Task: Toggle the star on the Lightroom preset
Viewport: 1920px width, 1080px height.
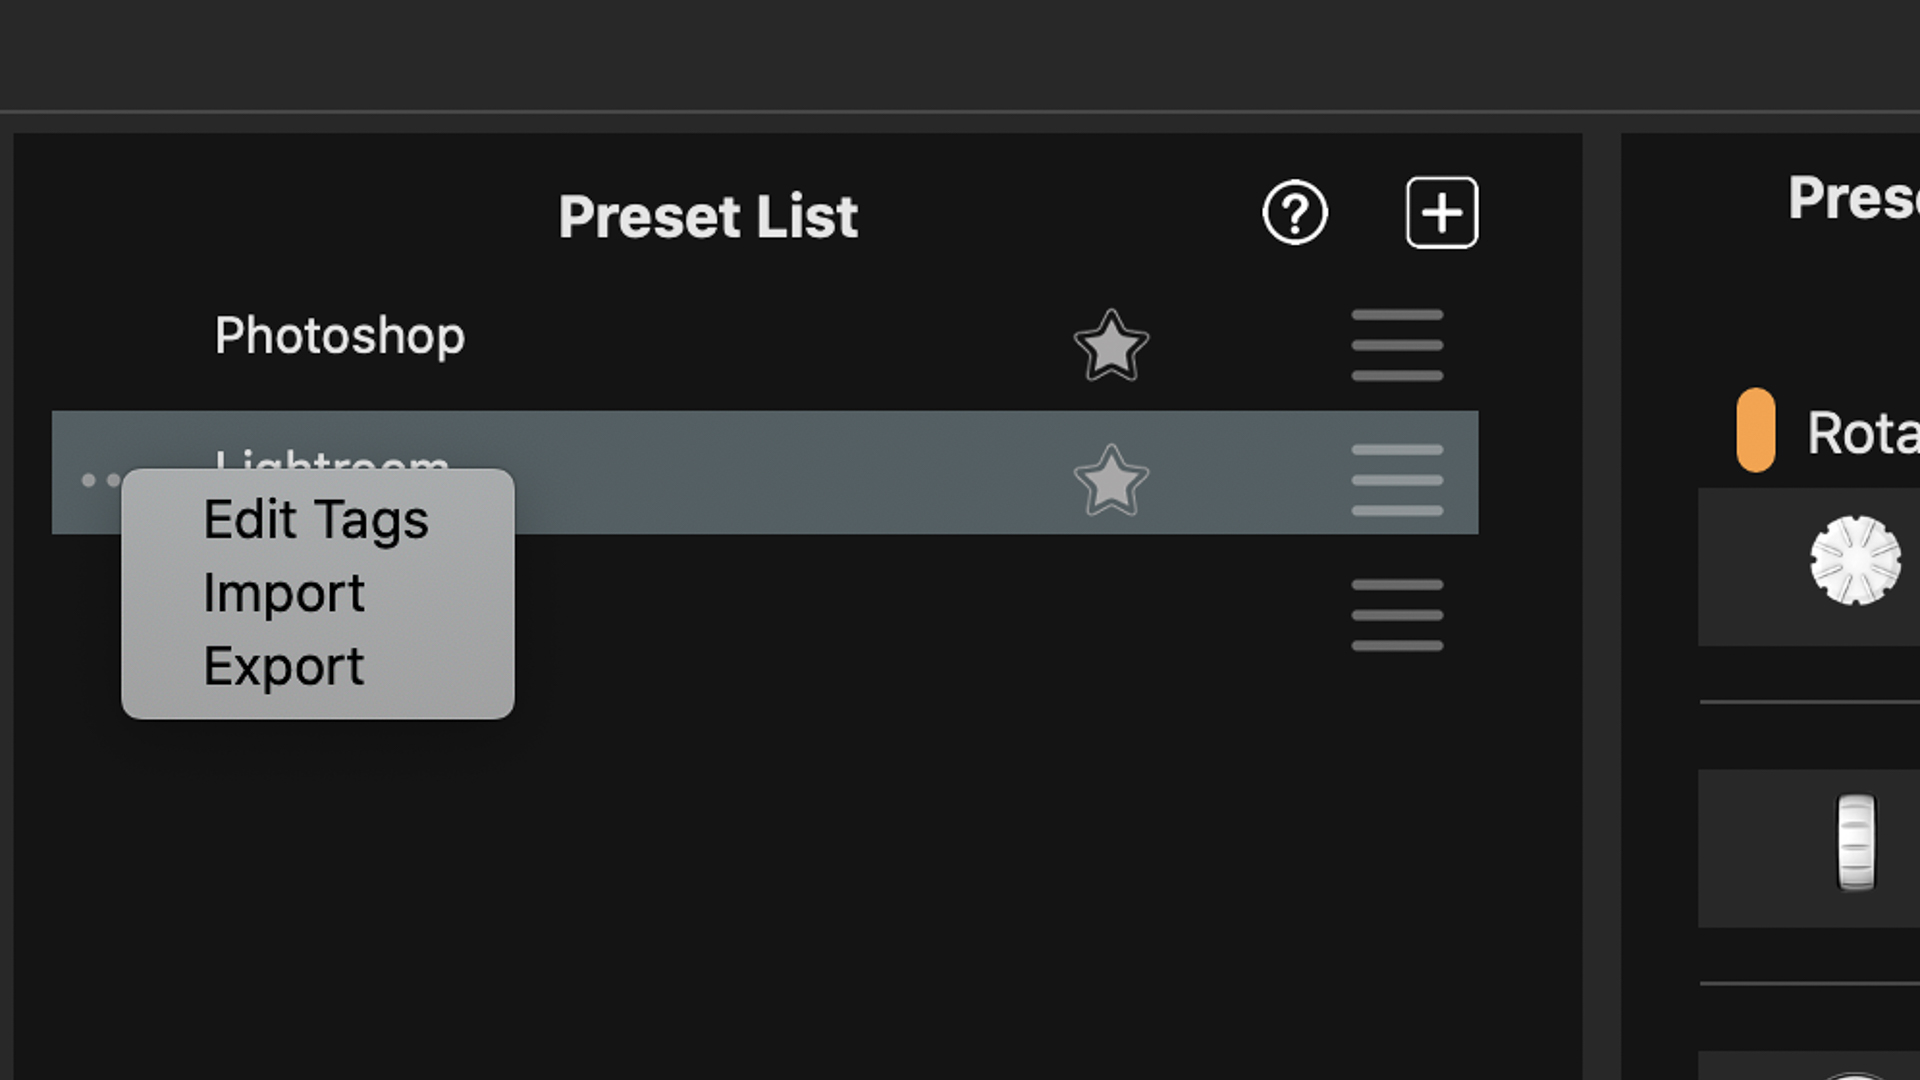Action: pyautogui.click(x=1110, y=481)
